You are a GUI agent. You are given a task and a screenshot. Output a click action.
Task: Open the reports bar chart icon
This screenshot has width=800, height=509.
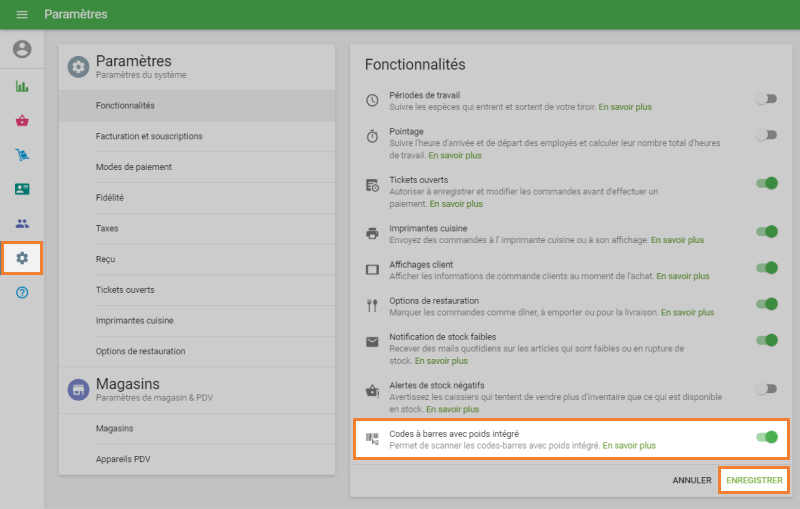(x=22, y=86)
